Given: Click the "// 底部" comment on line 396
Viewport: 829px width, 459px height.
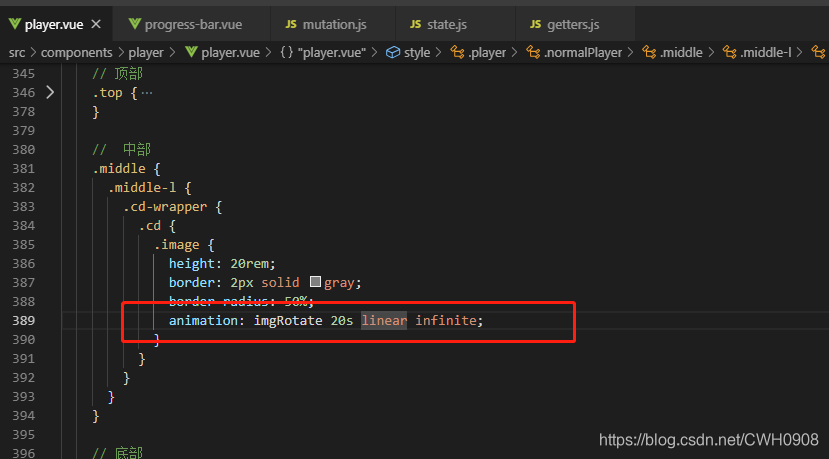Looking at the screenshot, I should (117, 453).
